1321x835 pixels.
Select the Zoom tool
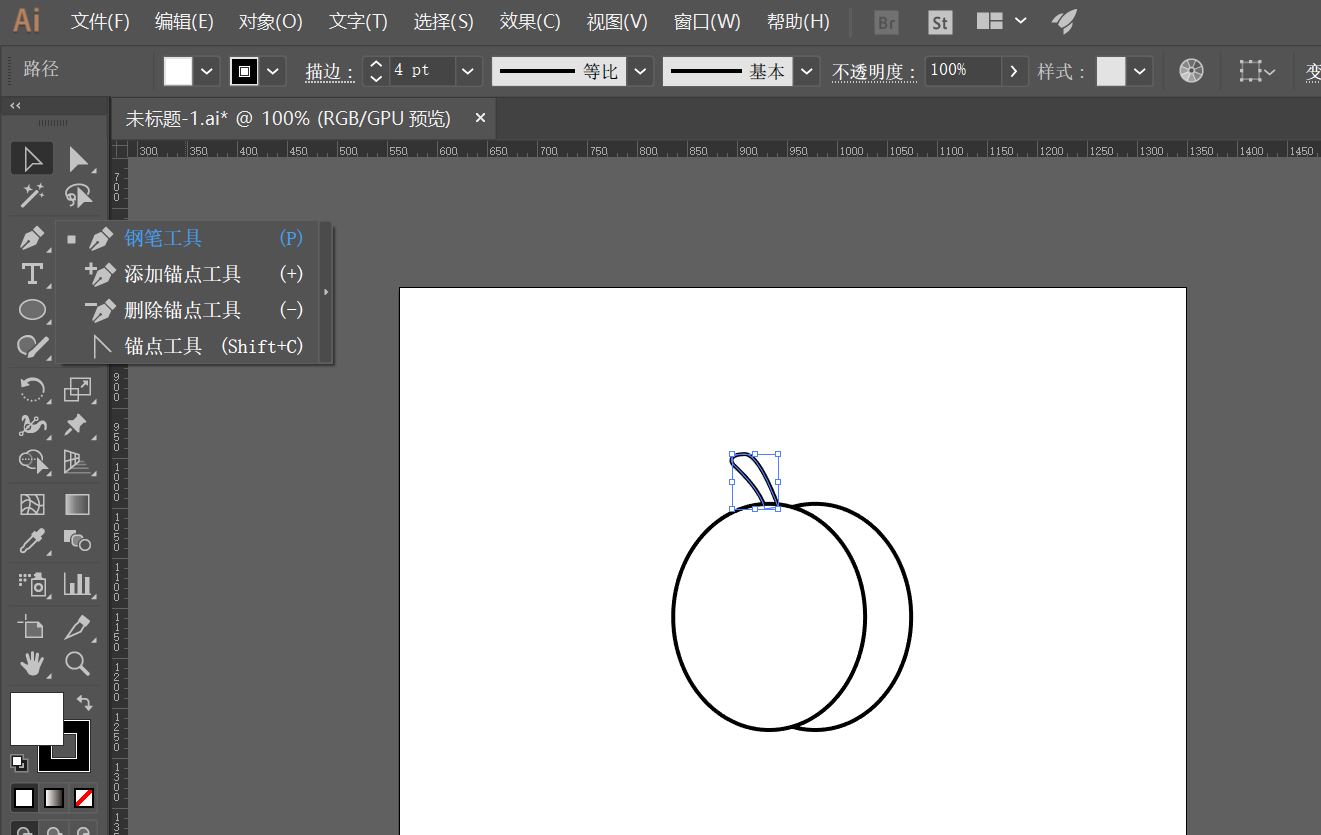[78, 664]
